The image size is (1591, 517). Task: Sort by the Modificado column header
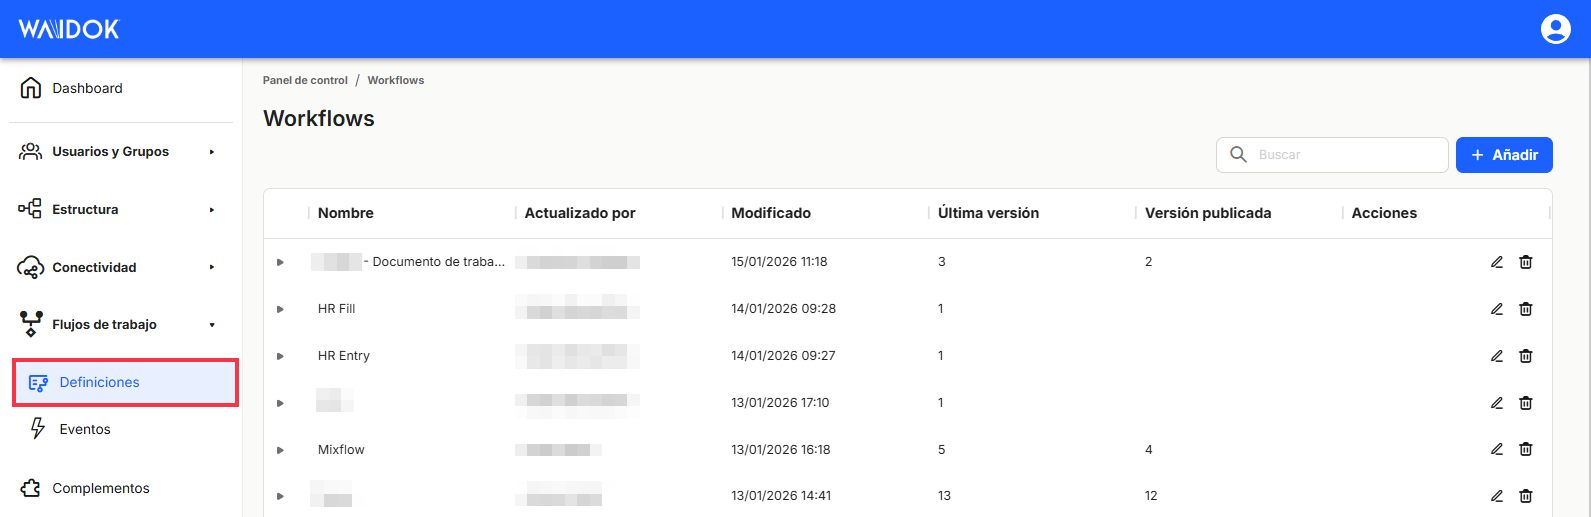coord(771,213)
